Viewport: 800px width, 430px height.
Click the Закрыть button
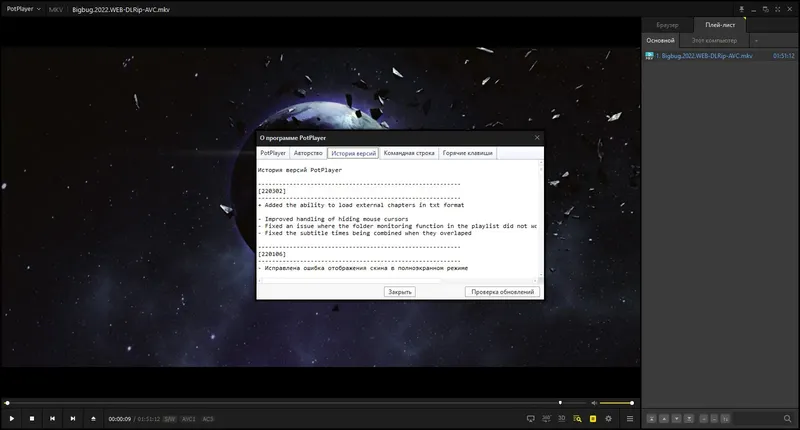tap(400, 292)
